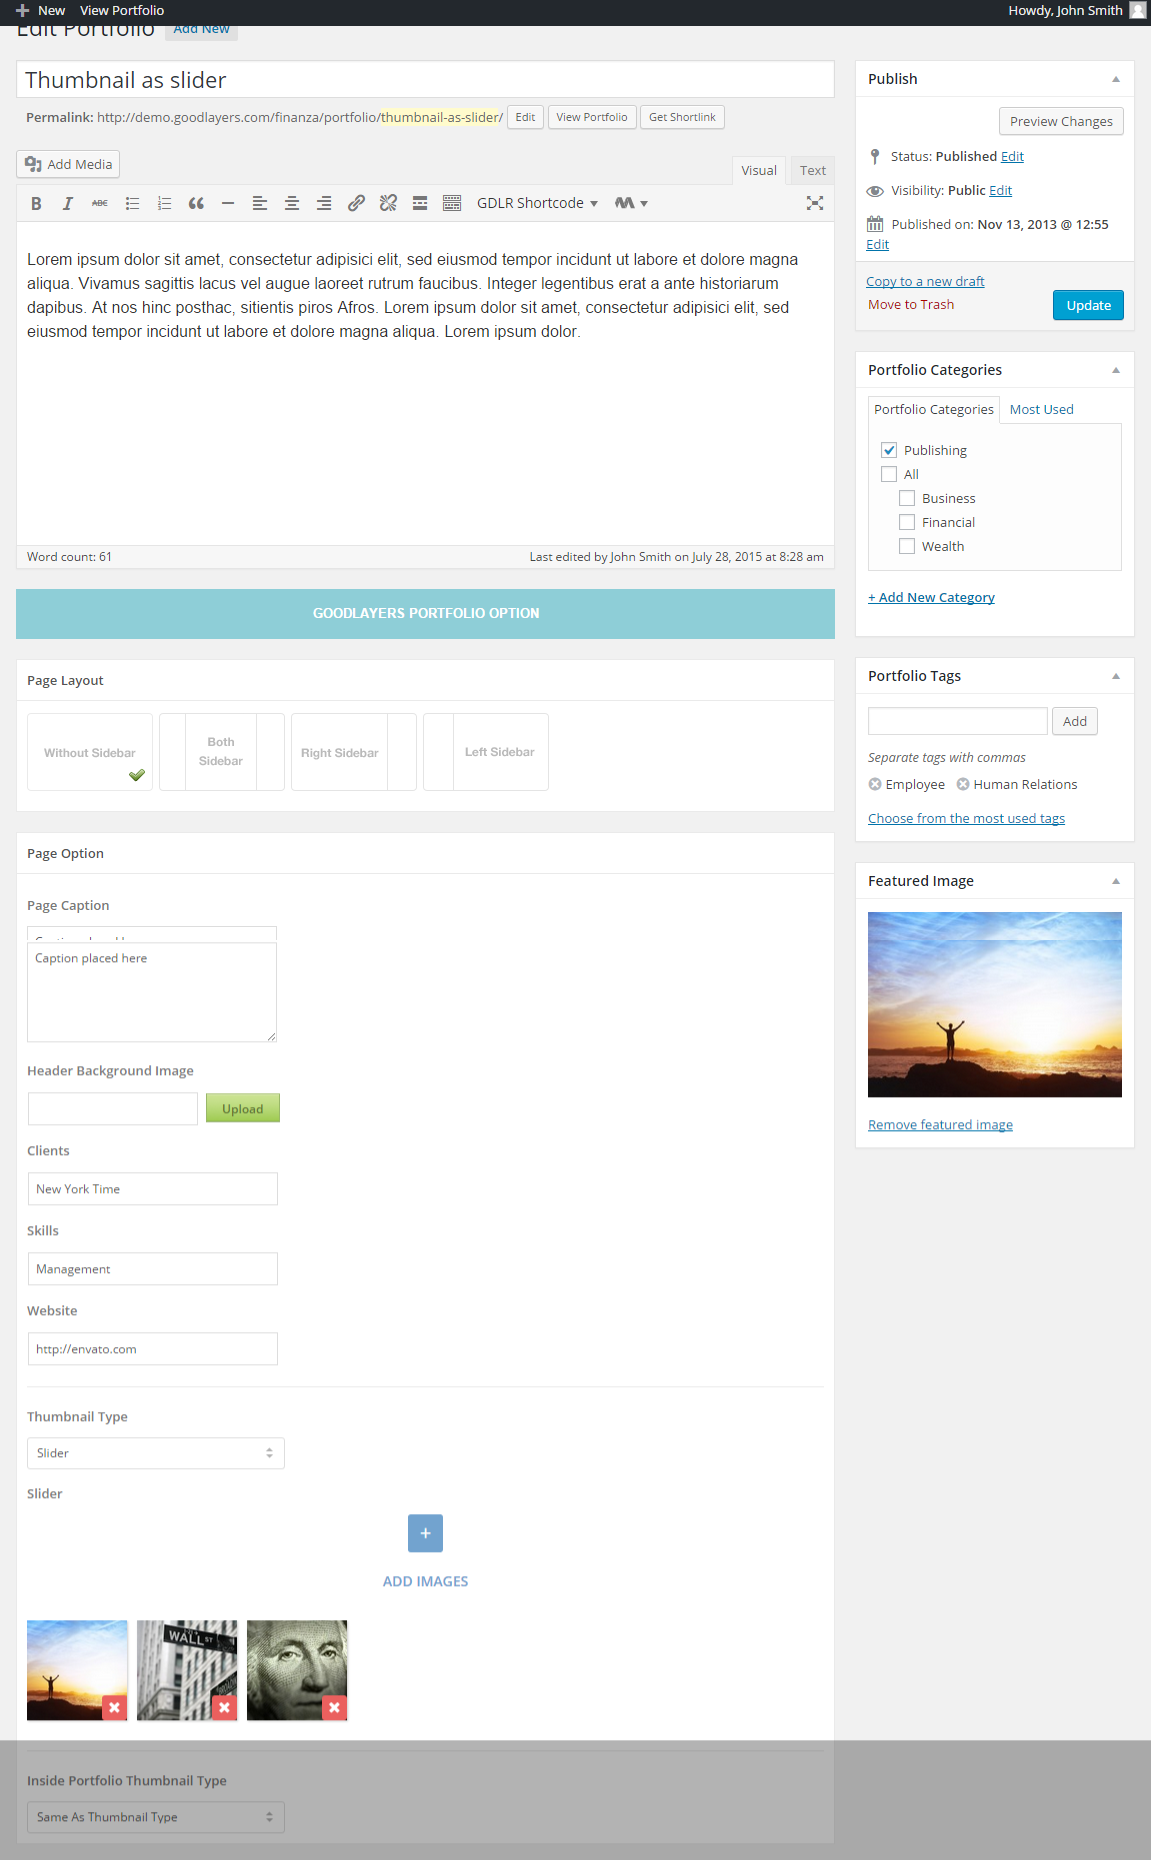Open the Thumbnail Type dropdown
1151x1860 pixels.
[155, 1453]
